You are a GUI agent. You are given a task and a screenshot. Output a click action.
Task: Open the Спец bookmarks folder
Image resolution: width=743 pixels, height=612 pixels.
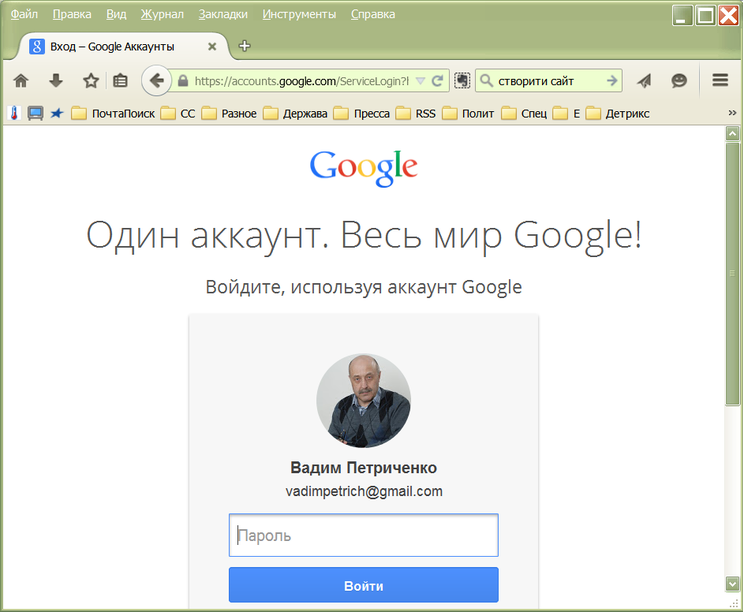[524, 114]
